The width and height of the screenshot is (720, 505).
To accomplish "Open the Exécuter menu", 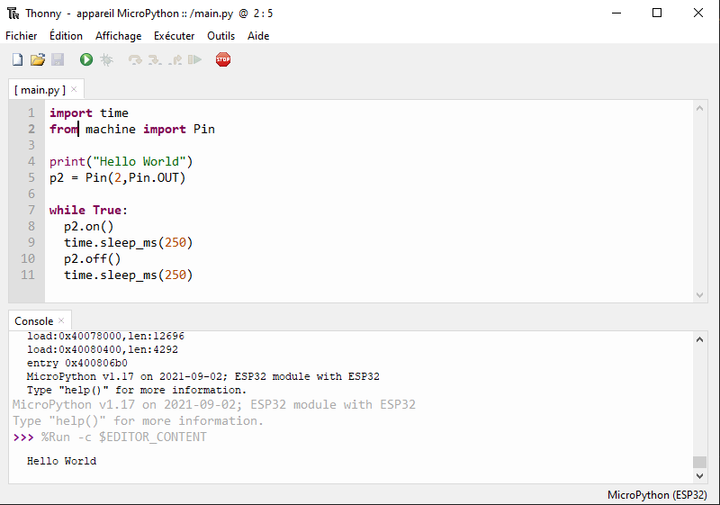I will click(x=174, y=36).
